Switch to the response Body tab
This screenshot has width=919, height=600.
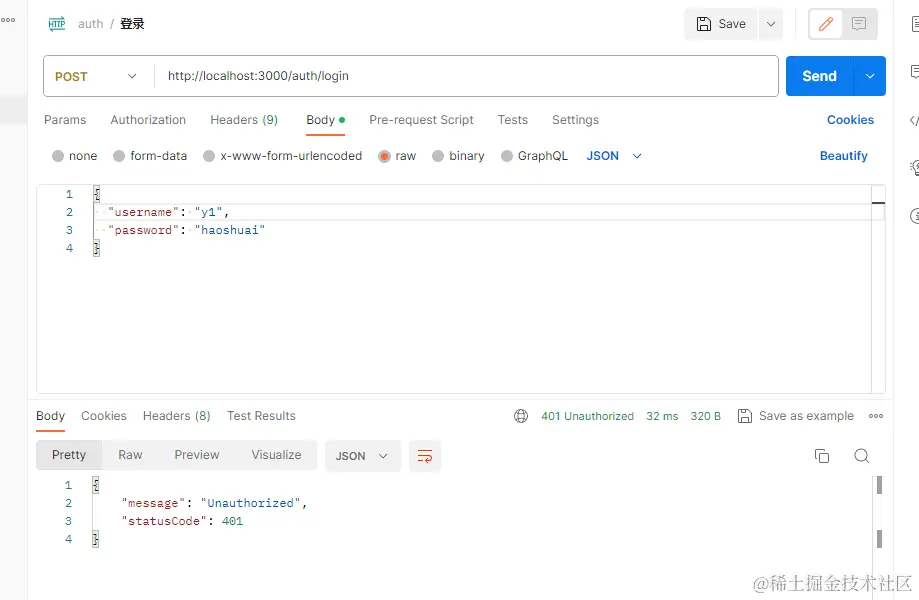coord(50,416)
